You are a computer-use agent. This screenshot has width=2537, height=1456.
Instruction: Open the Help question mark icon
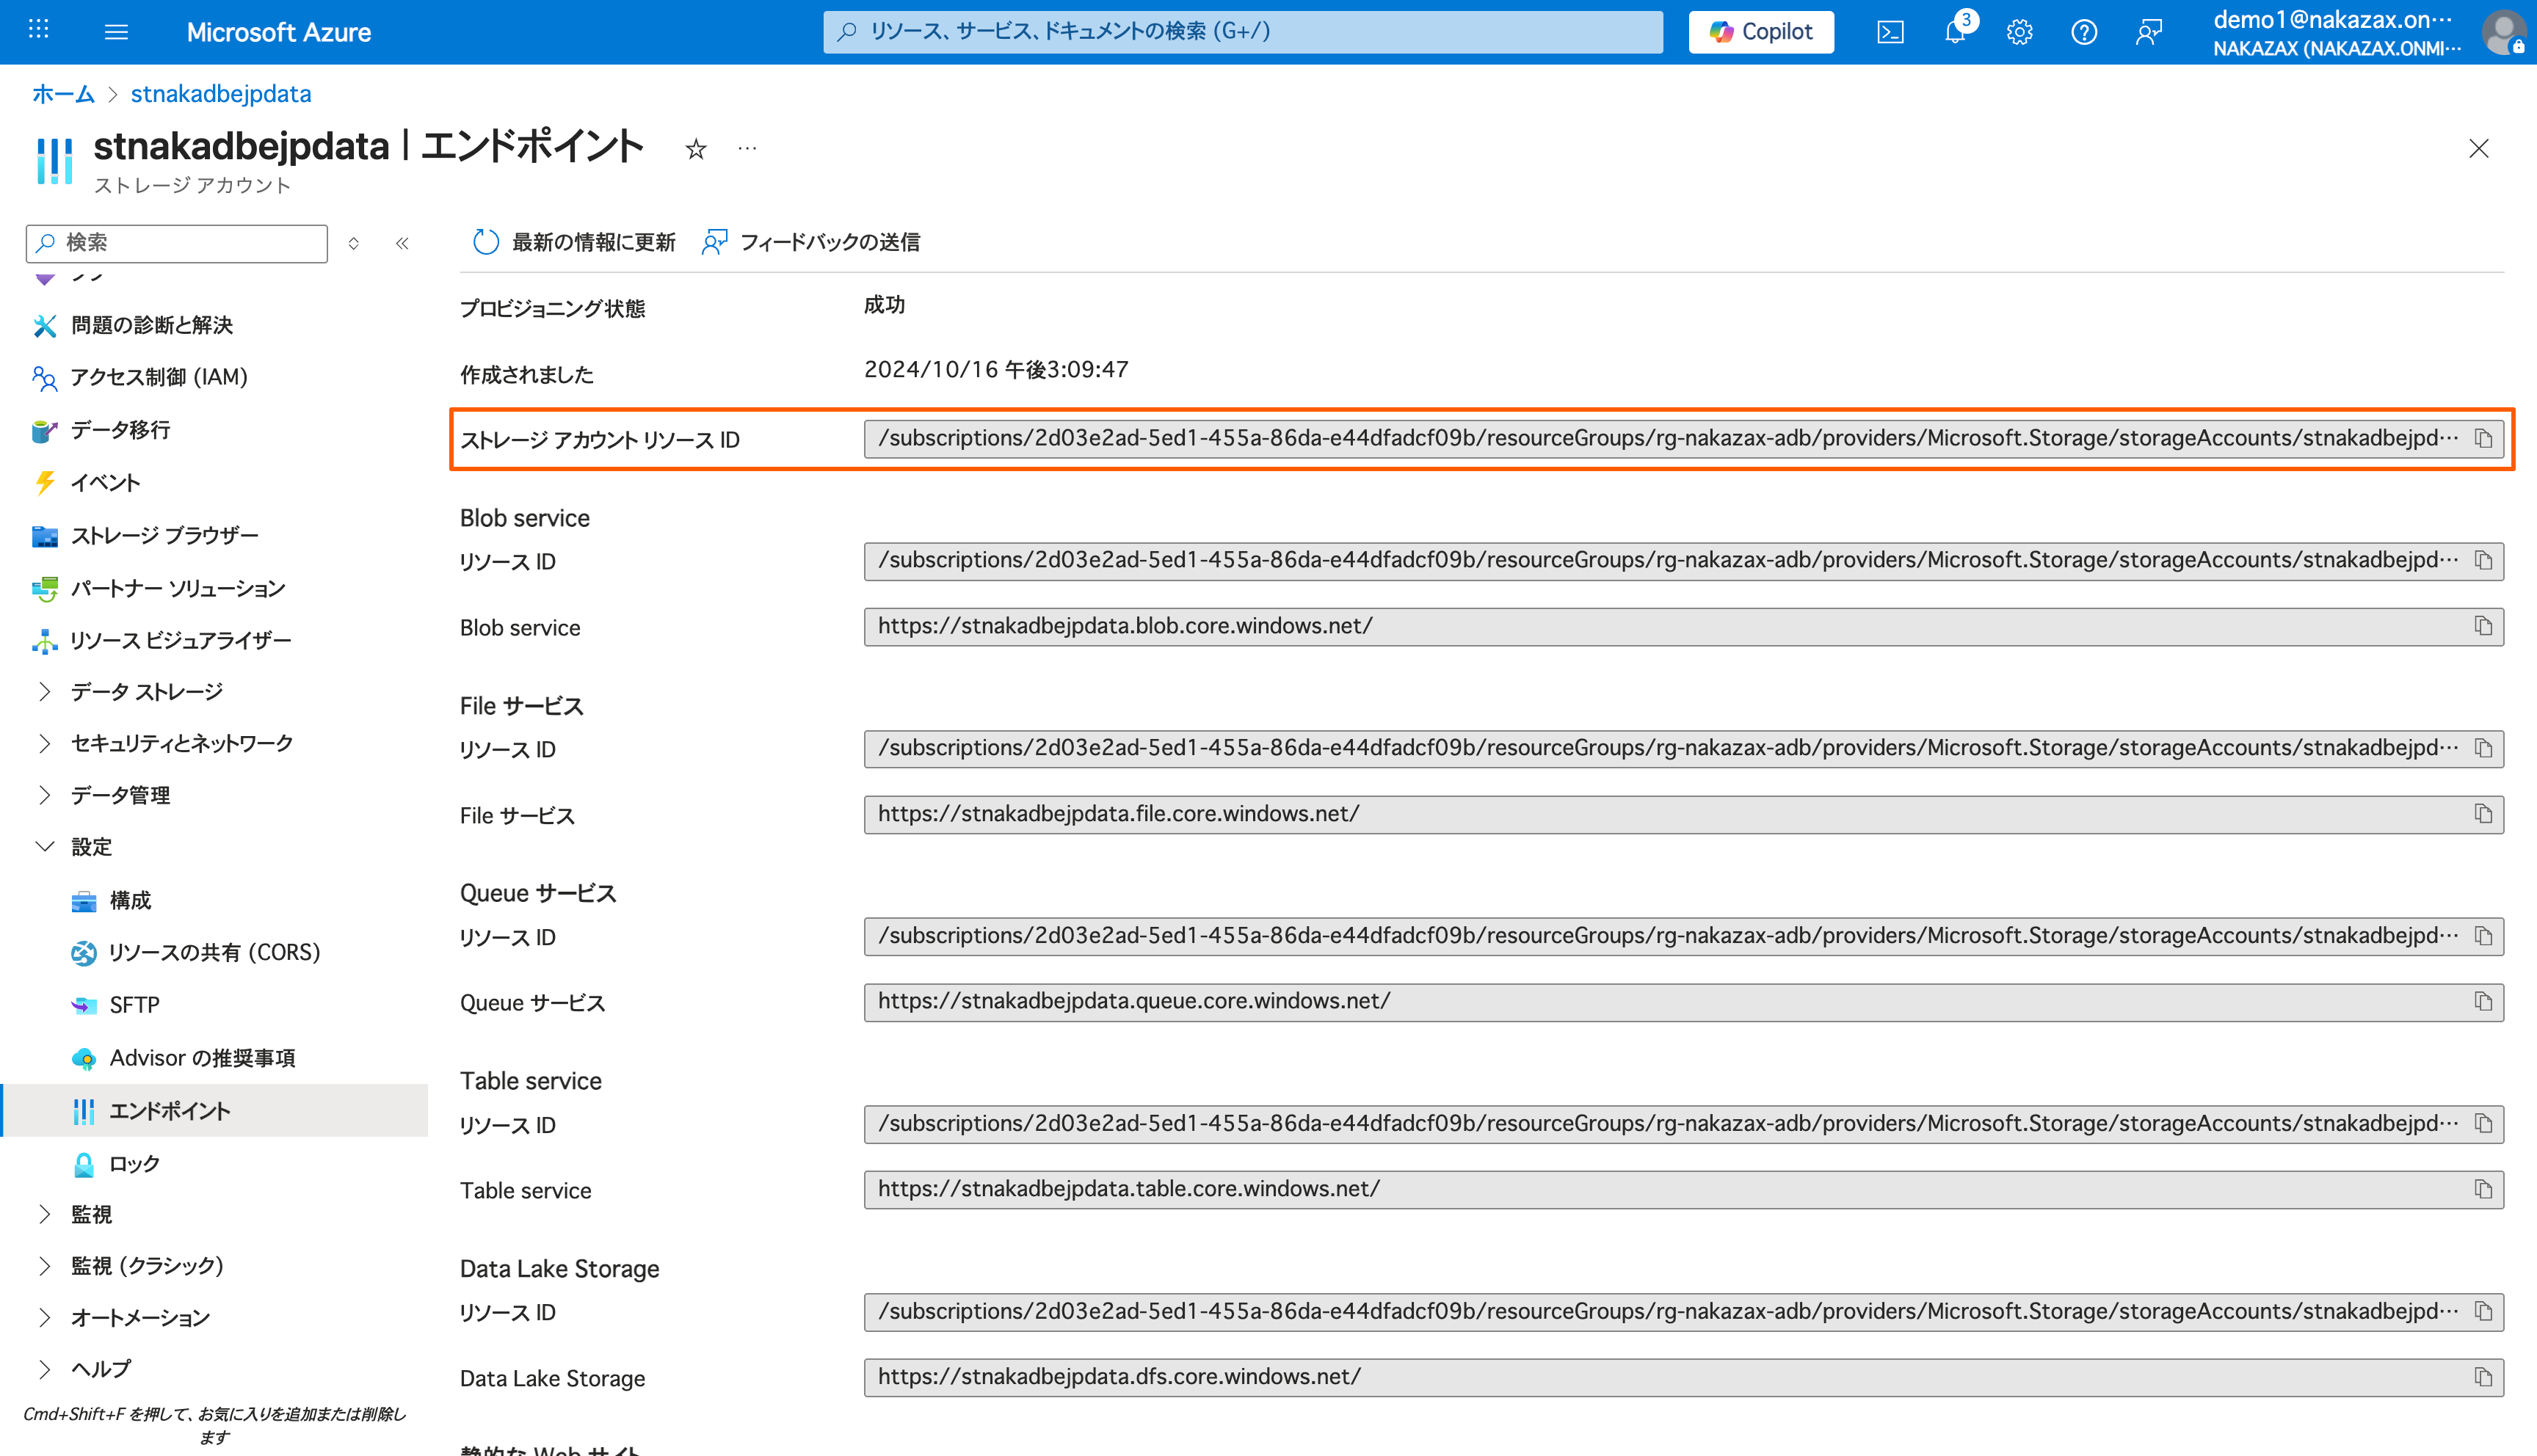point(2083,32)
